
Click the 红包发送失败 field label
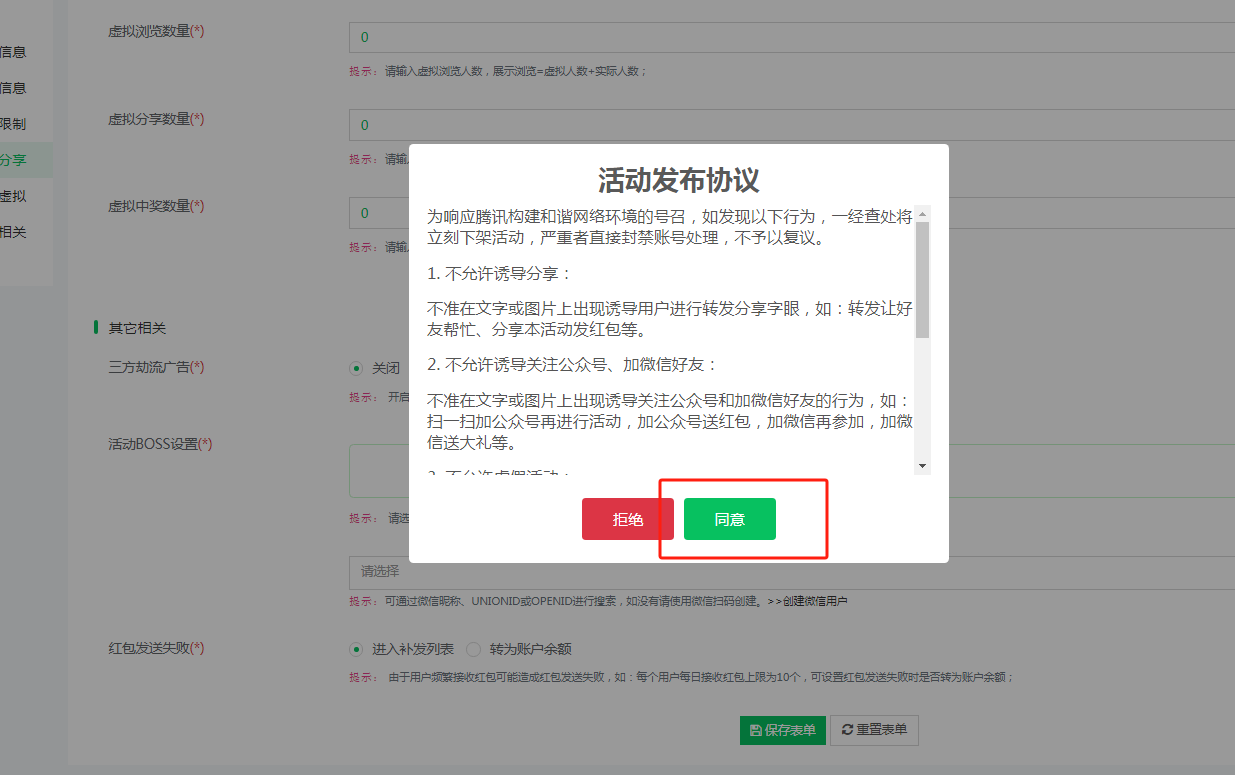coord(156,648)
